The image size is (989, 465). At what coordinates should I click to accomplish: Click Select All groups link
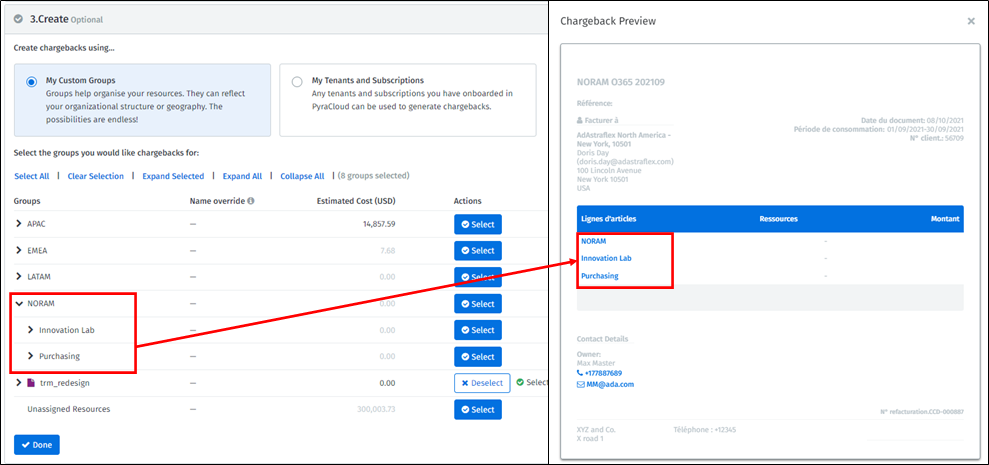[31, 176]
